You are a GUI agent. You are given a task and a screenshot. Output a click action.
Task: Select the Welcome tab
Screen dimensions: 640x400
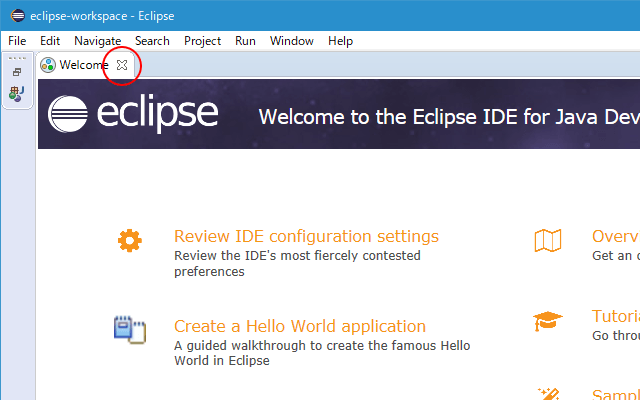pos(84,64)
